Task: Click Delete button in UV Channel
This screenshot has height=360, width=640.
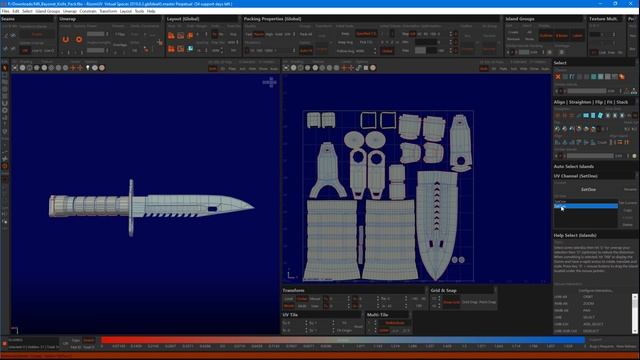Action: [x=627, y=224]
